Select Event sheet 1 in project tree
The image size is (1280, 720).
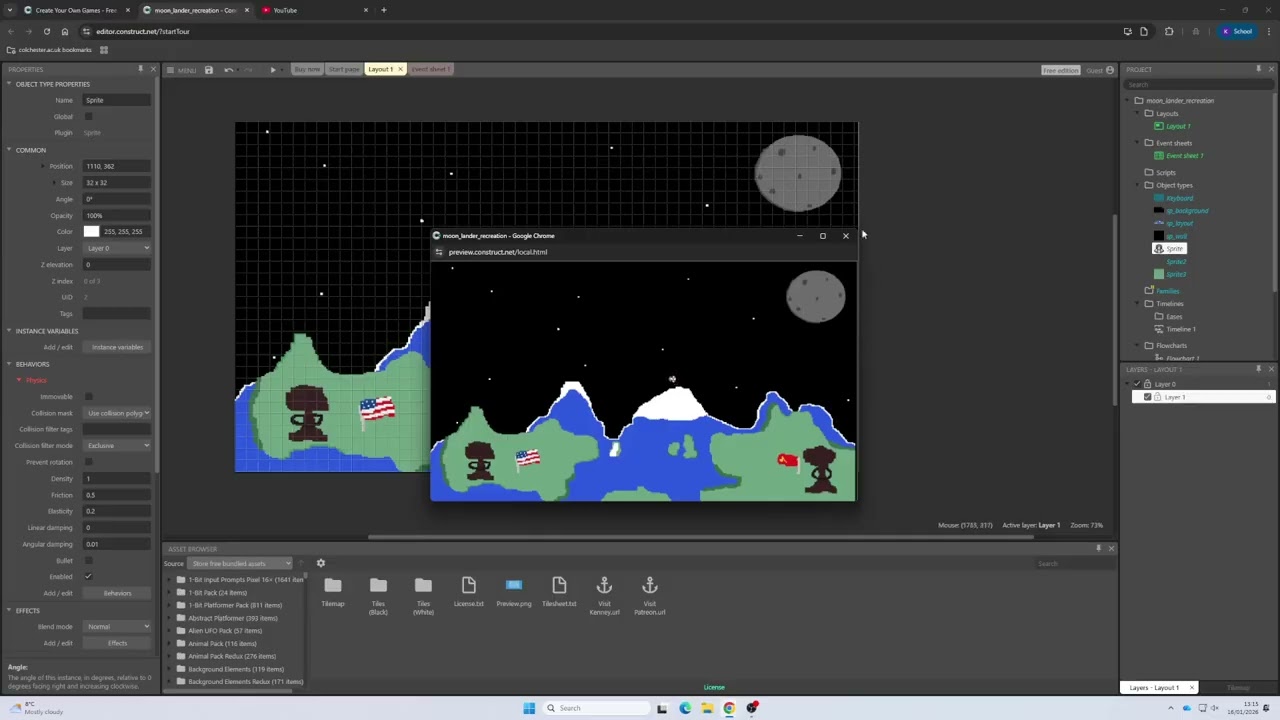click(1184, 155)
